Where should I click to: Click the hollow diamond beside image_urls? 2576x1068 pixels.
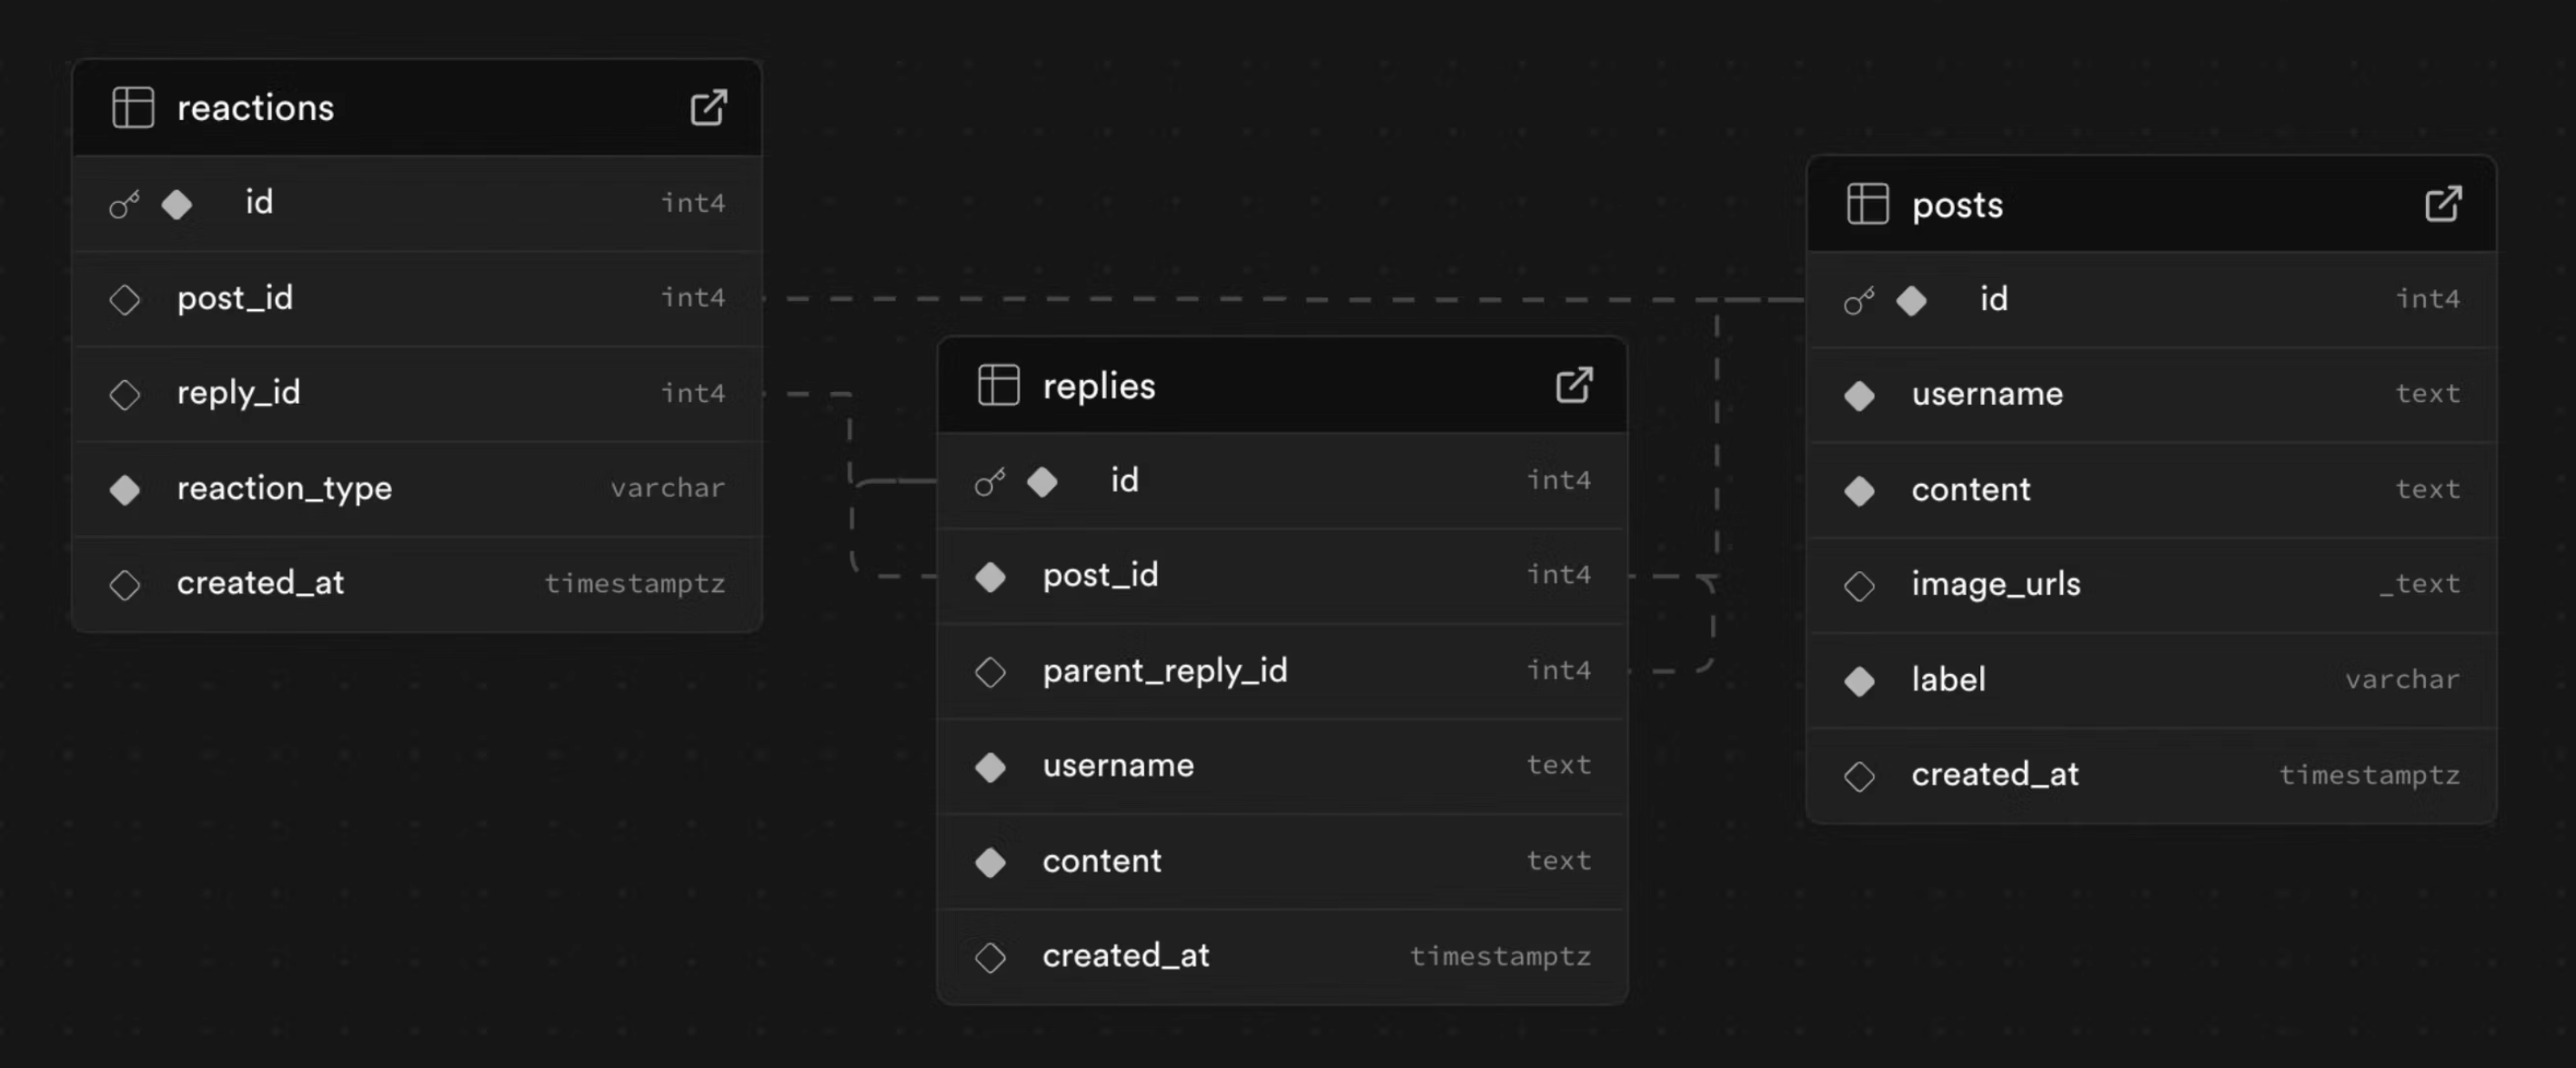click(x=1859, y=585)
